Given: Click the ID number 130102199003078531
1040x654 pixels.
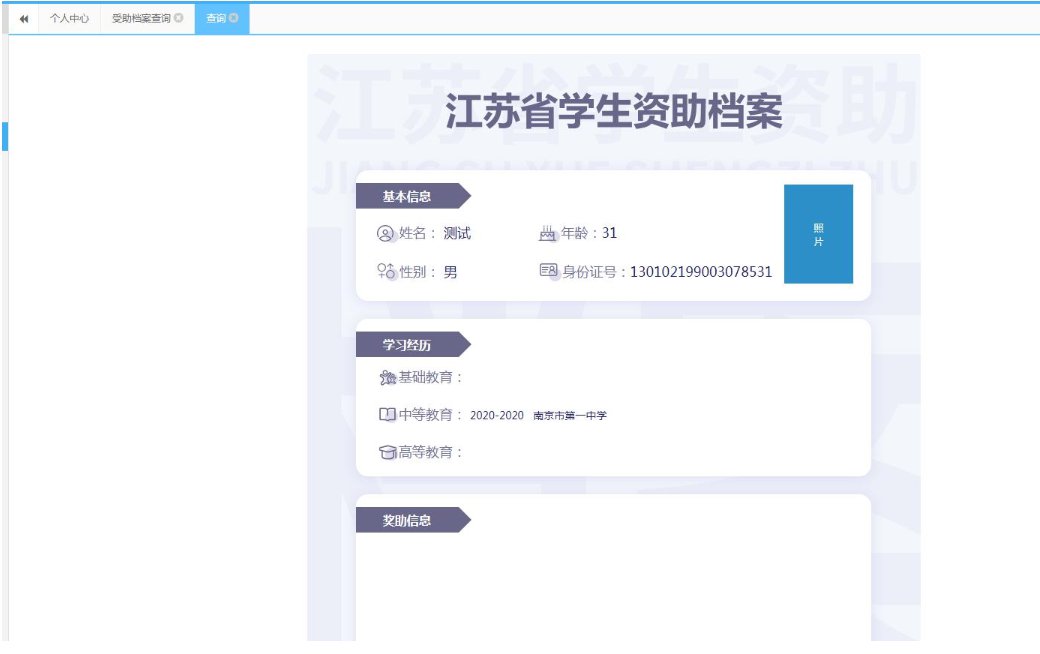Looking at the screenshot, I should pos(700,271).
